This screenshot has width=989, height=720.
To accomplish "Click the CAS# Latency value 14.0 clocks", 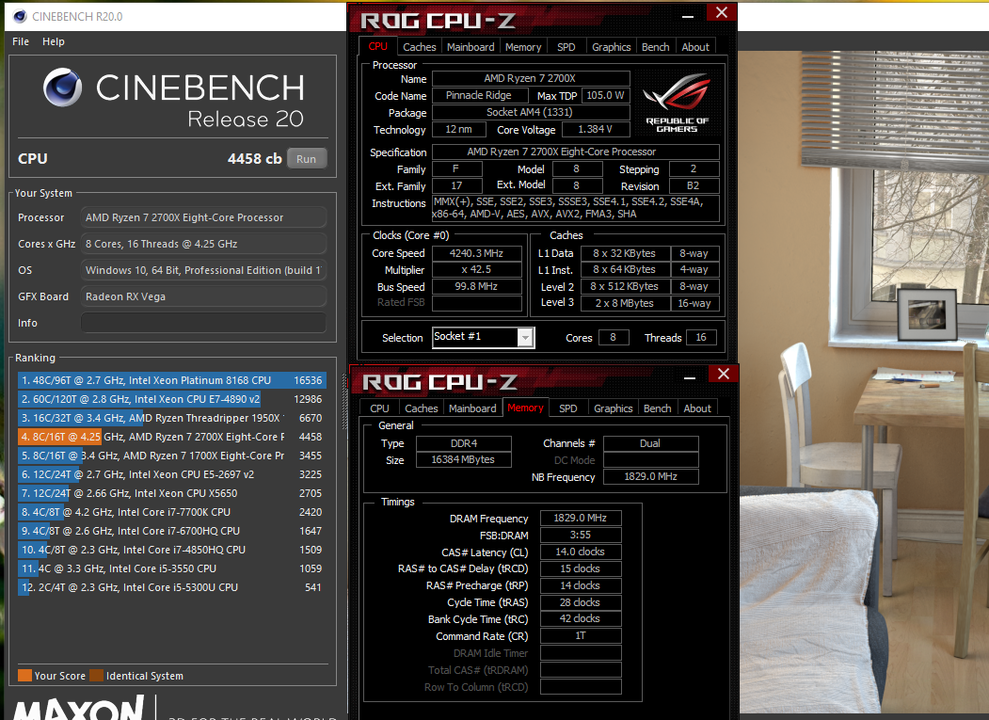I will pyautogui.click(x=580, y=552).
